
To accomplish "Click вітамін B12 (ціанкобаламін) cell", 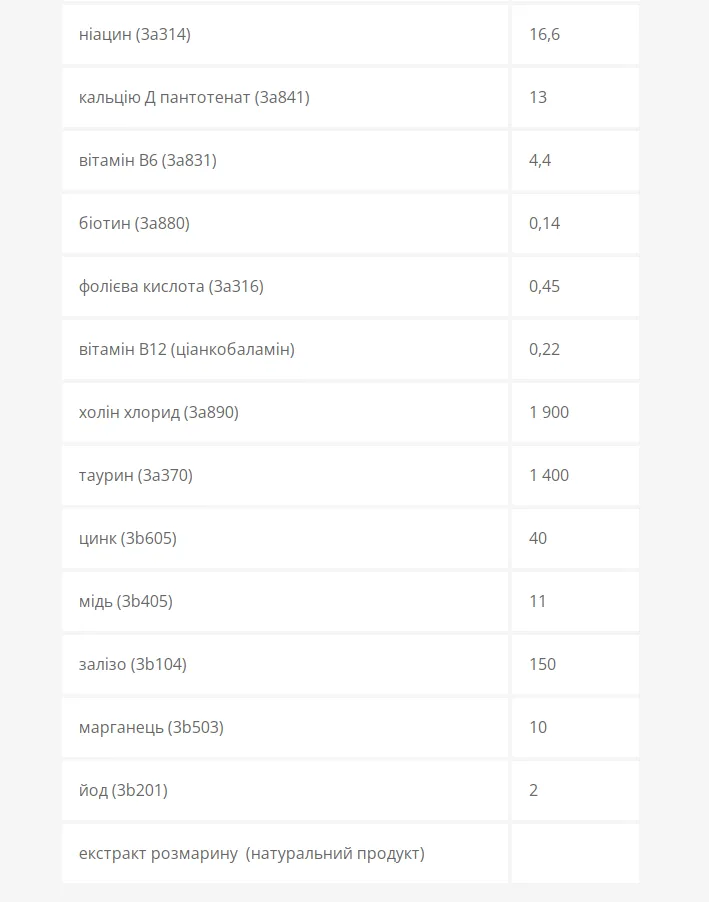I will [x=285, y=349].
